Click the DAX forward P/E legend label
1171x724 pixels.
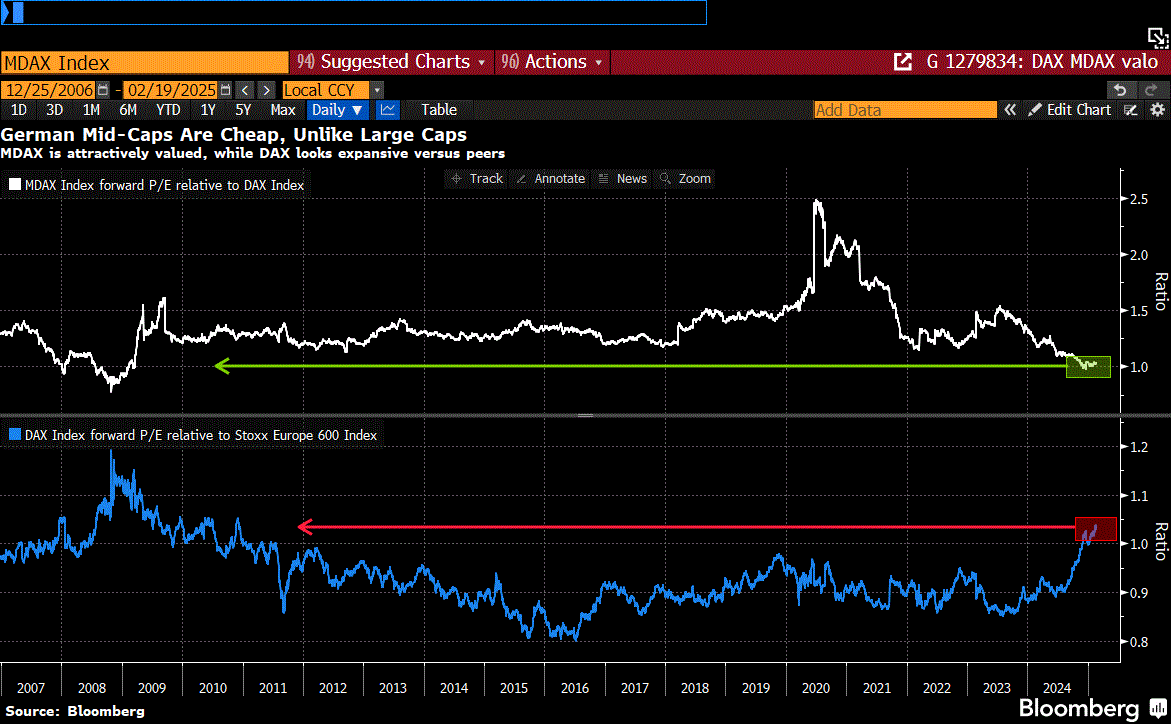pyautogui.click(x=201, y=435)
